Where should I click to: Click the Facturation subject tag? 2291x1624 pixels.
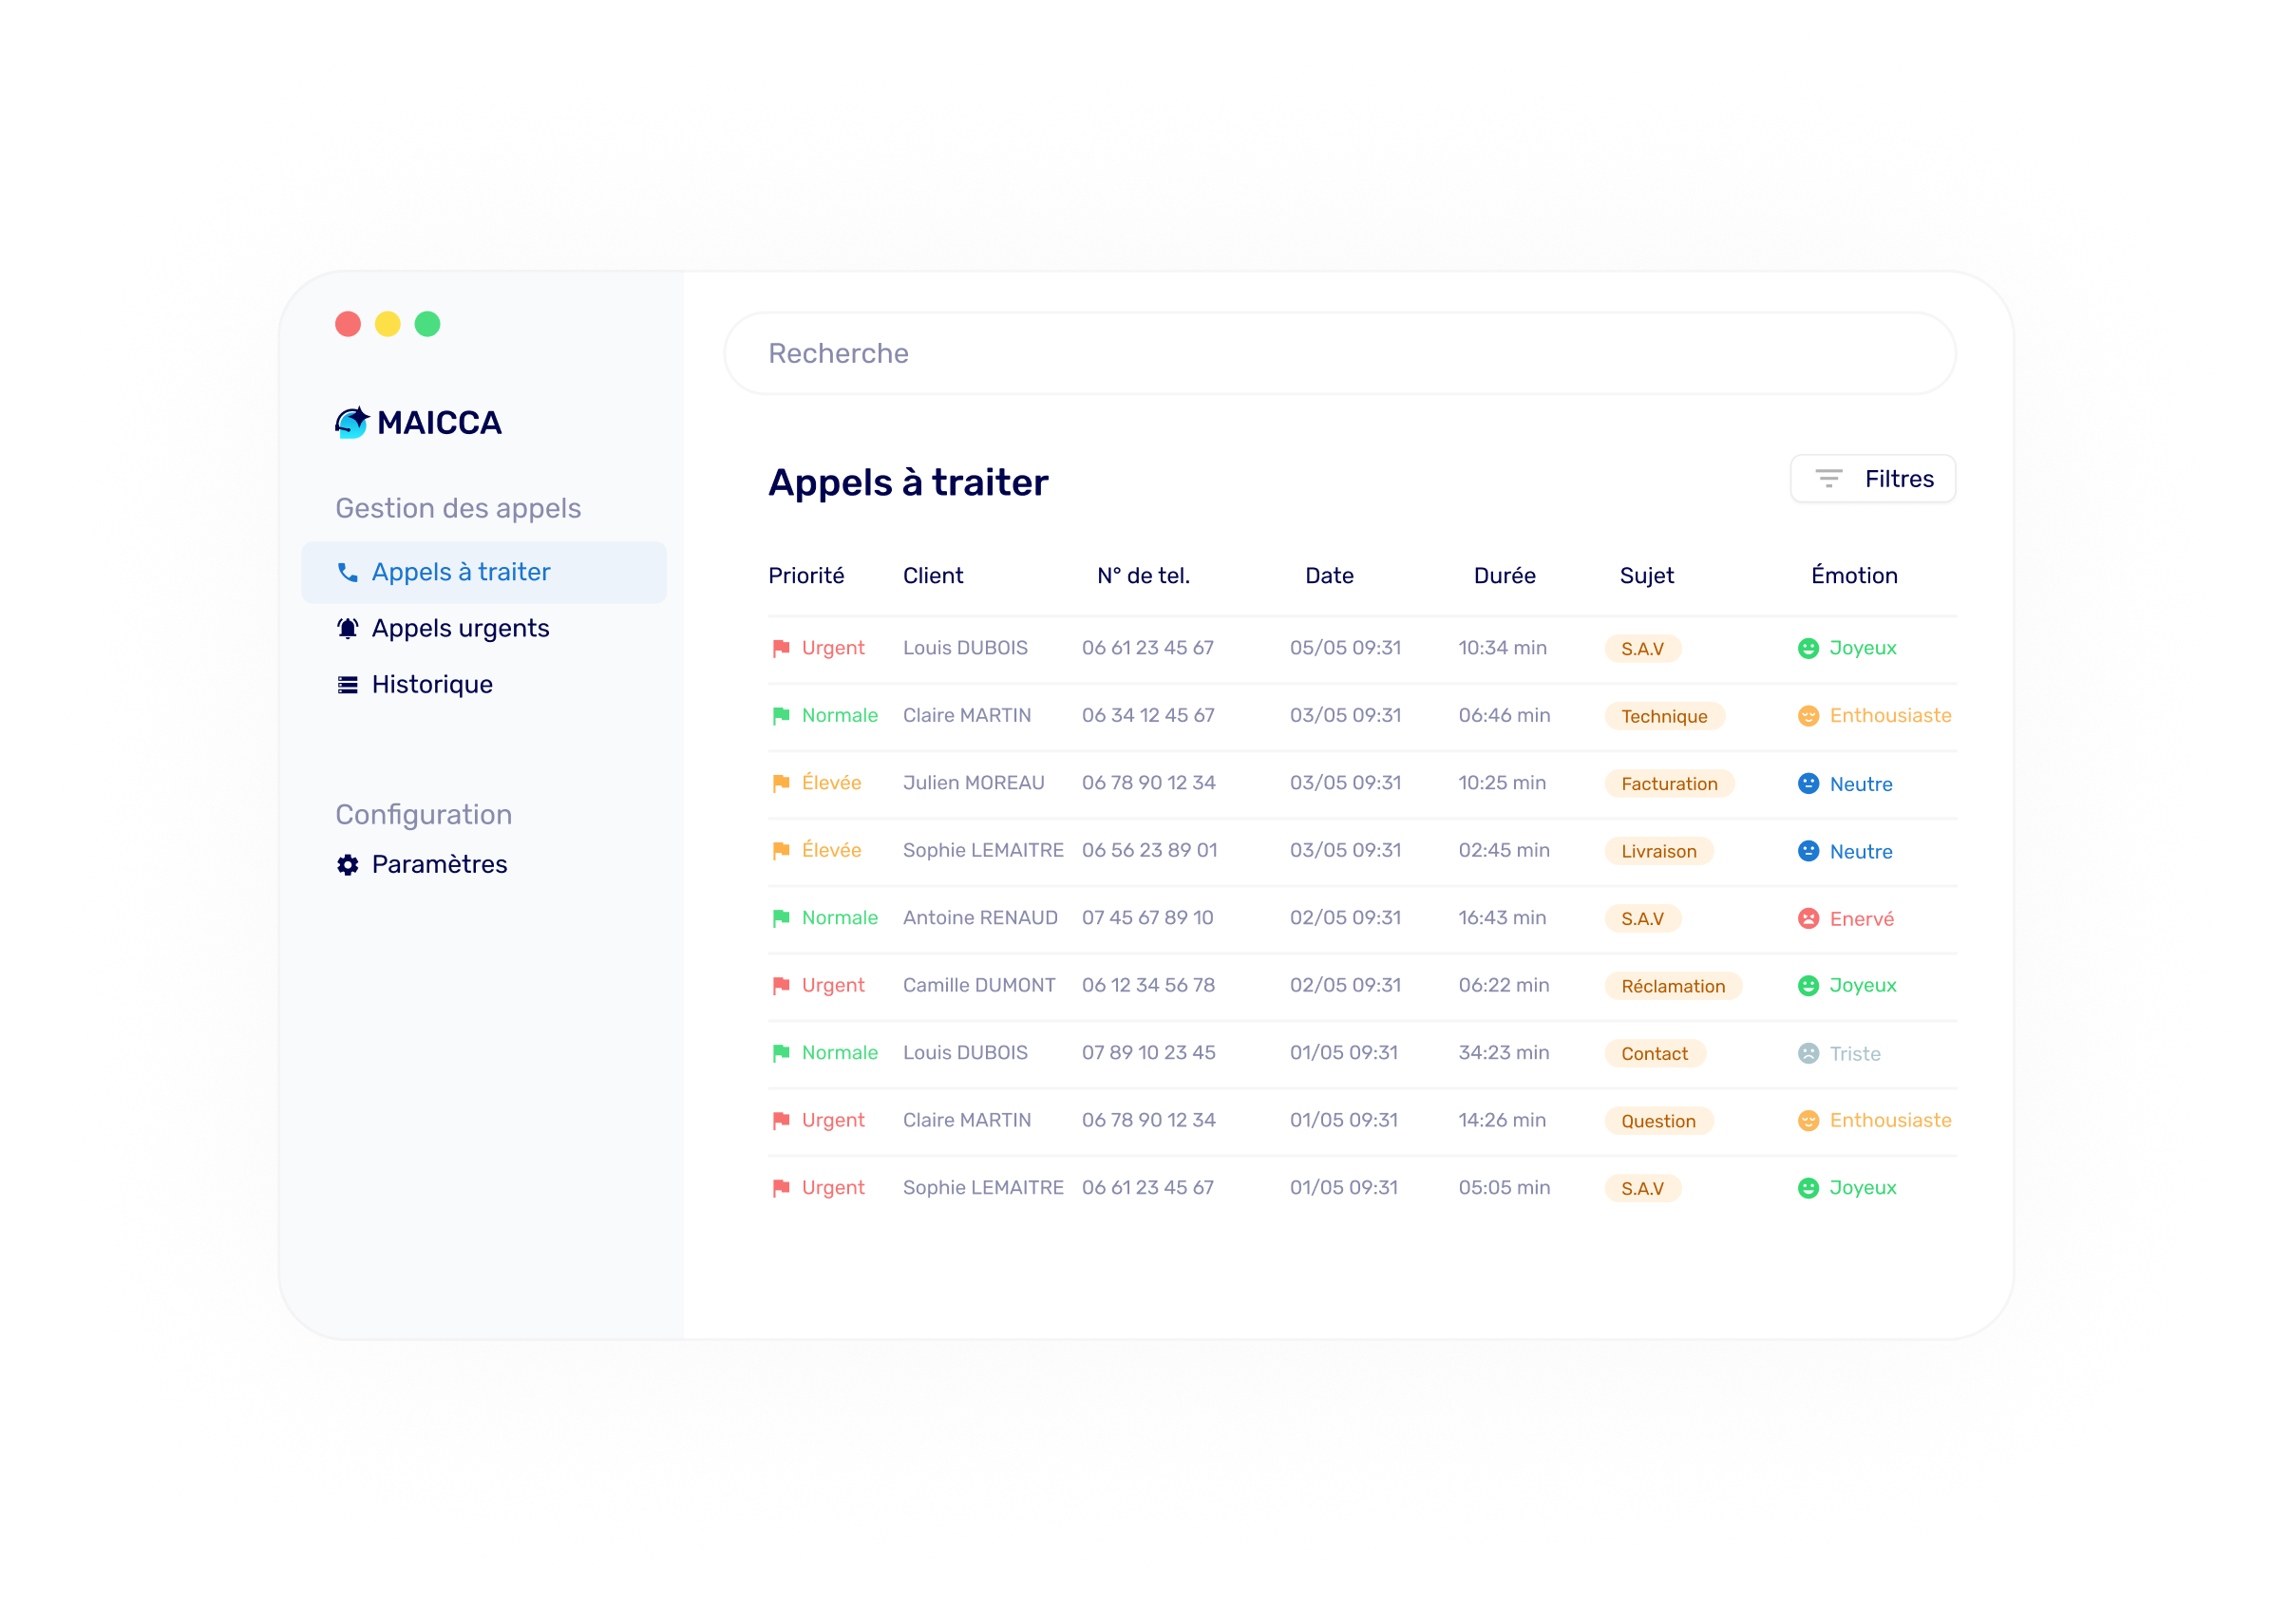pyautogui.click(x=1669, y=784)
